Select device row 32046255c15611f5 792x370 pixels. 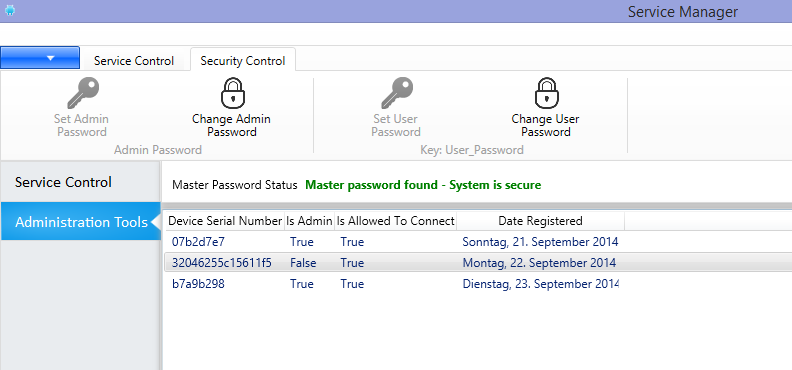pos(477,263)
